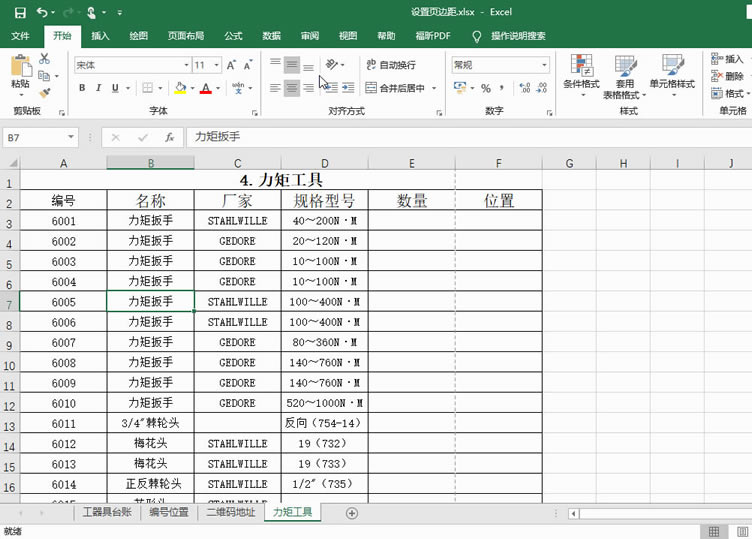Click the formula bar showing 力矩扳手
The width and height of the screenshot is (752, 539).
(x=468, y=137)
